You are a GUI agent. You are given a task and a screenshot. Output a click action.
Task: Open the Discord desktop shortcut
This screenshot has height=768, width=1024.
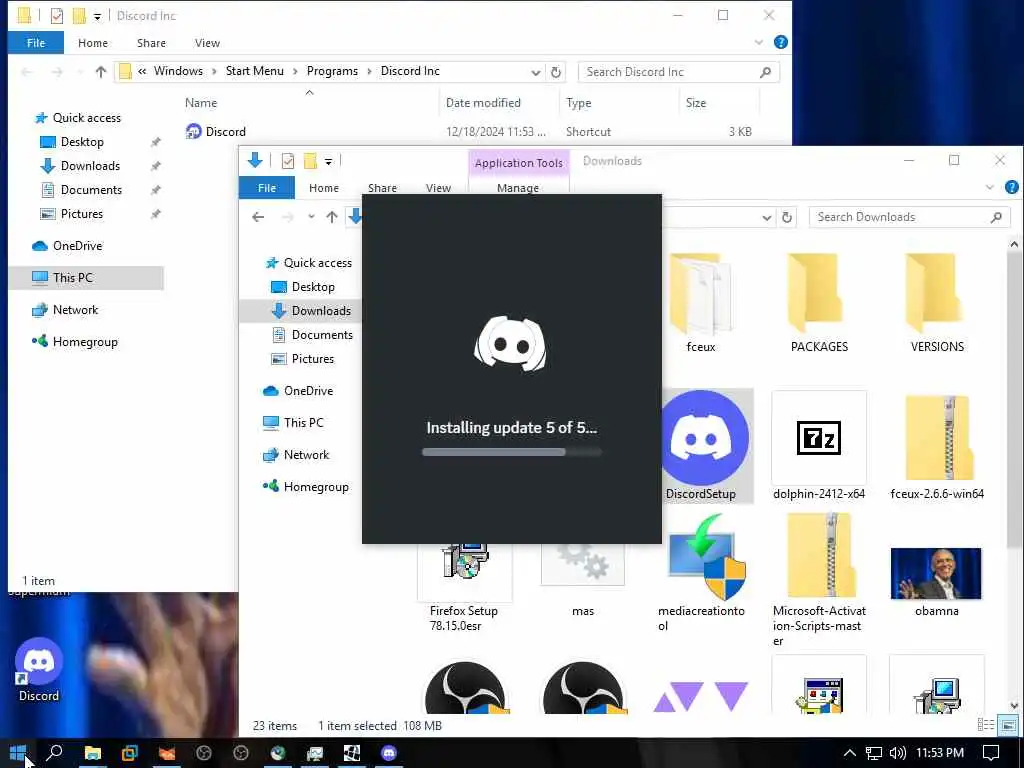[39, 670]
